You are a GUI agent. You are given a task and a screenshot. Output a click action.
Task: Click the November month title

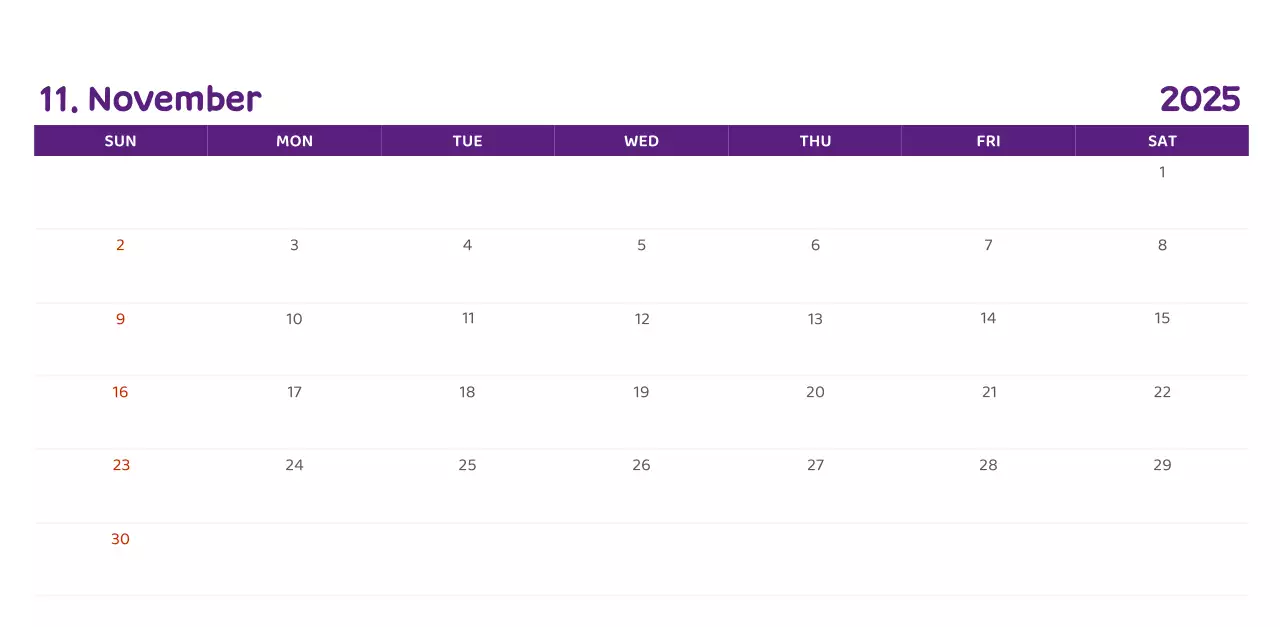click(150, 99)
